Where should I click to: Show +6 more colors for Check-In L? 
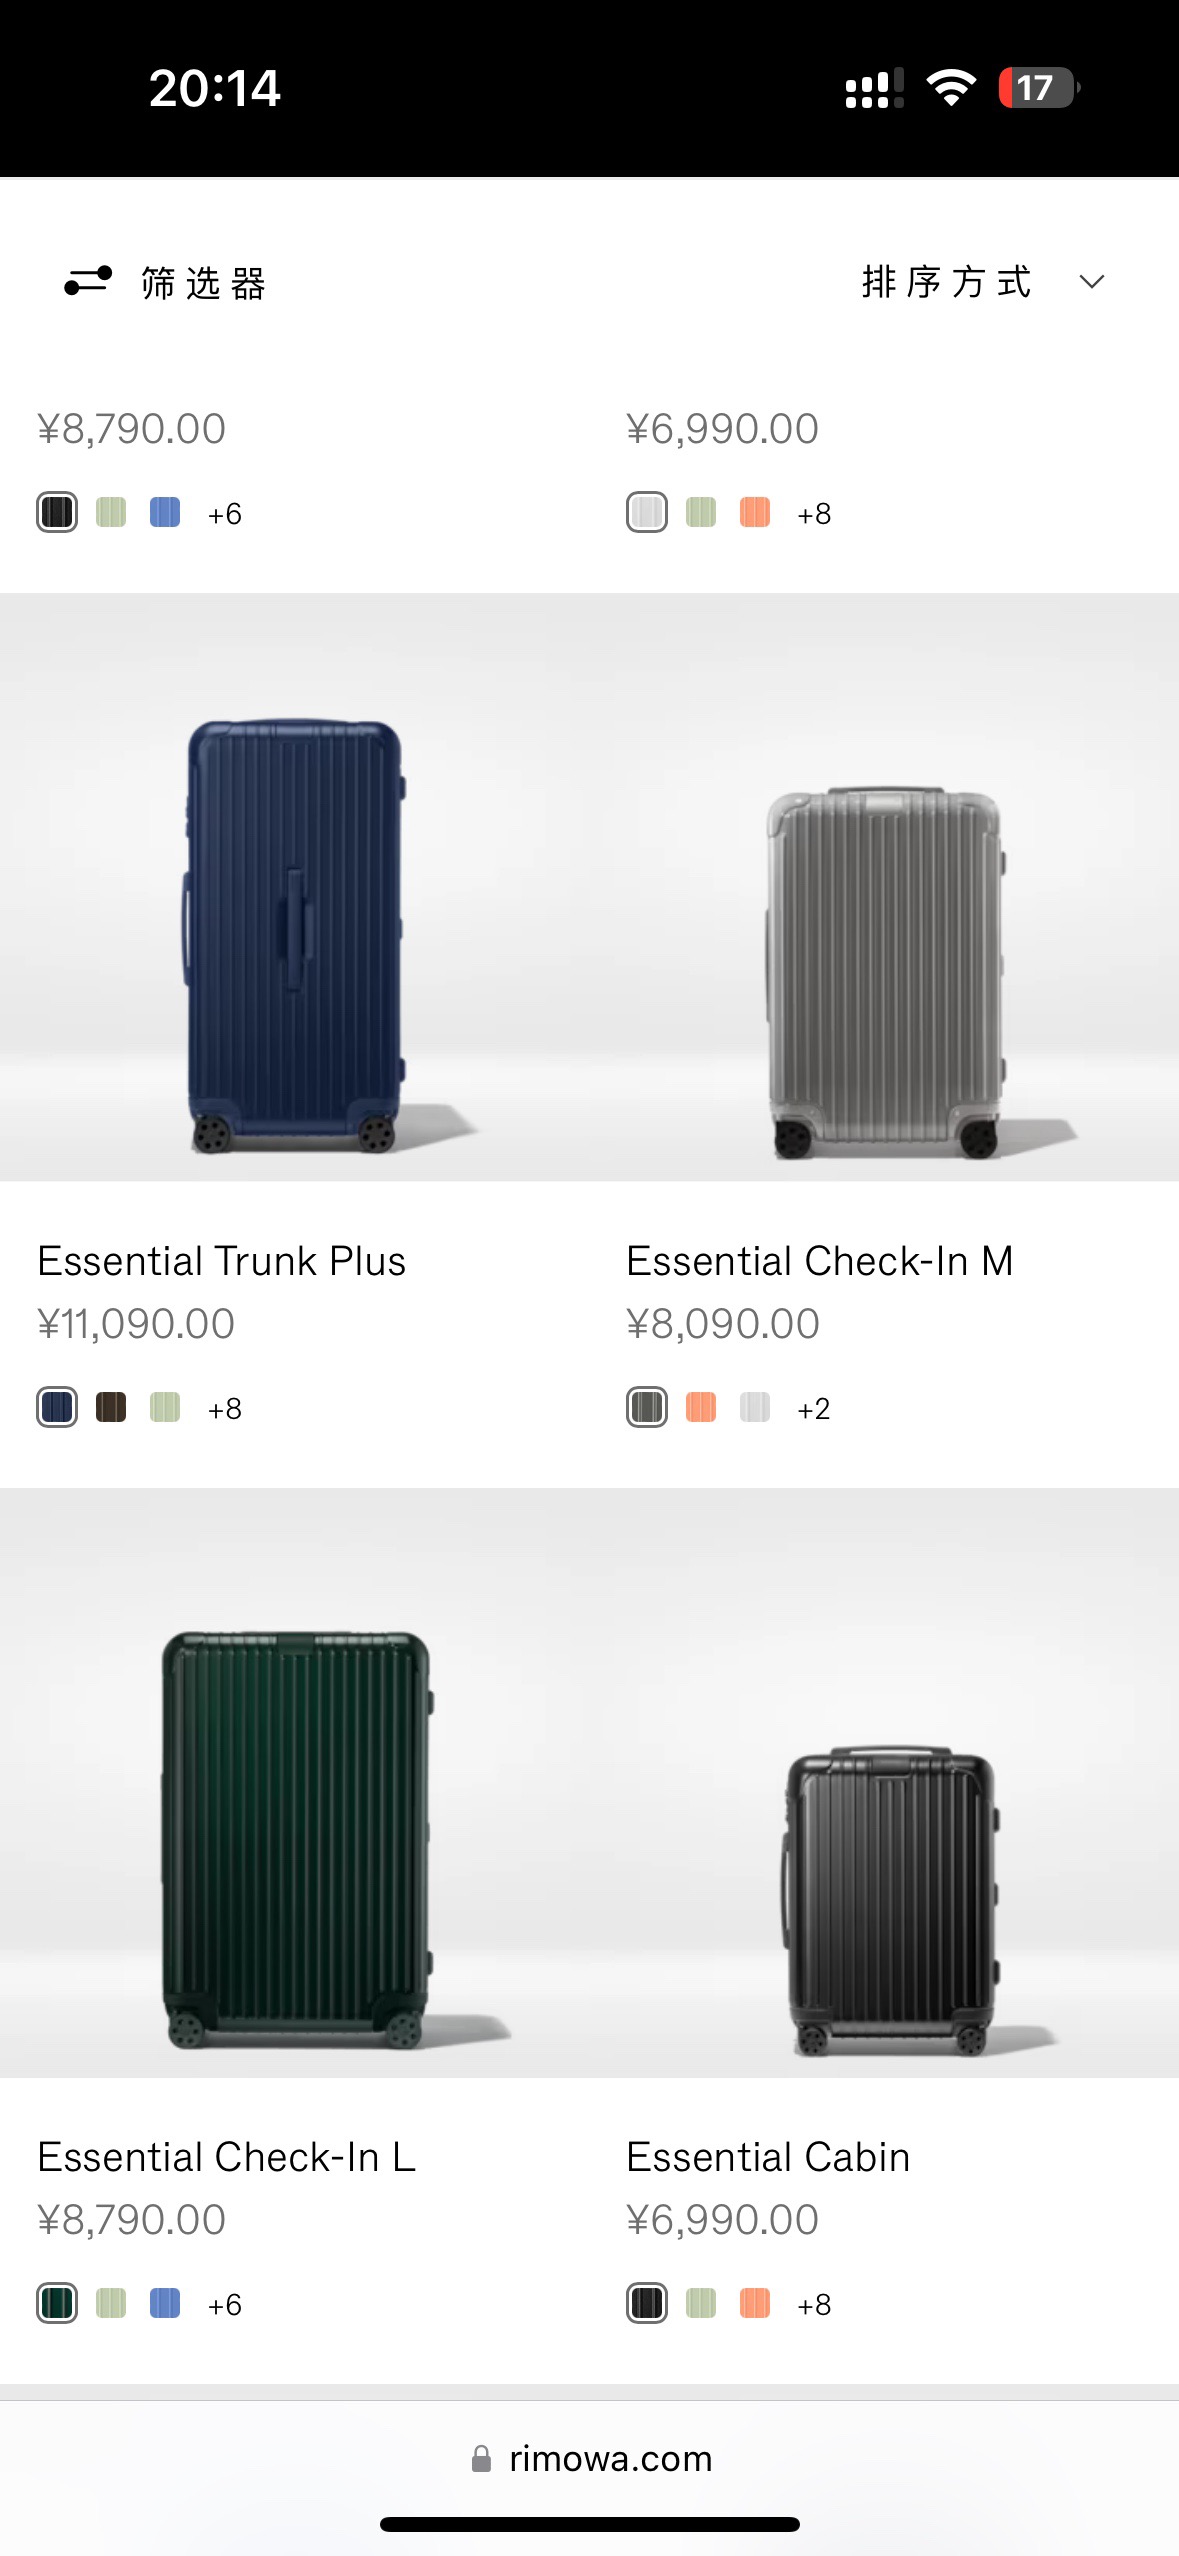point(225,2304)
